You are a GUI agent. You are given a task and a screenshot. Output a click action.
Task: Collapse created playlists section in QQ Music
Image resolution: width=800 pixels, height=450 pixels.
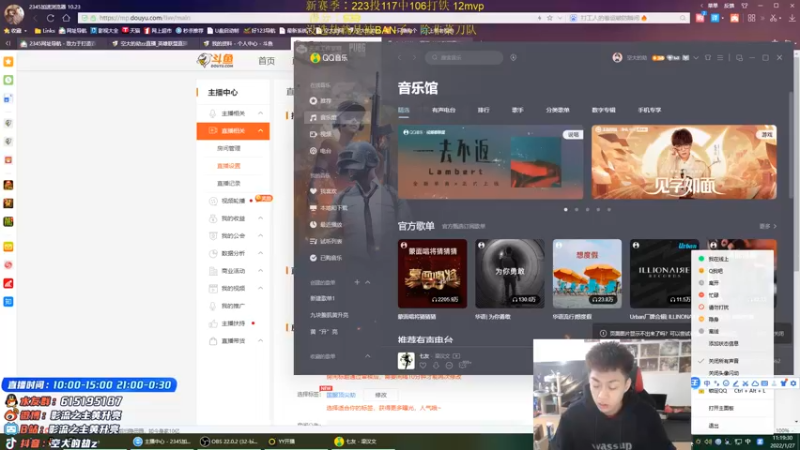coord(368,282)
